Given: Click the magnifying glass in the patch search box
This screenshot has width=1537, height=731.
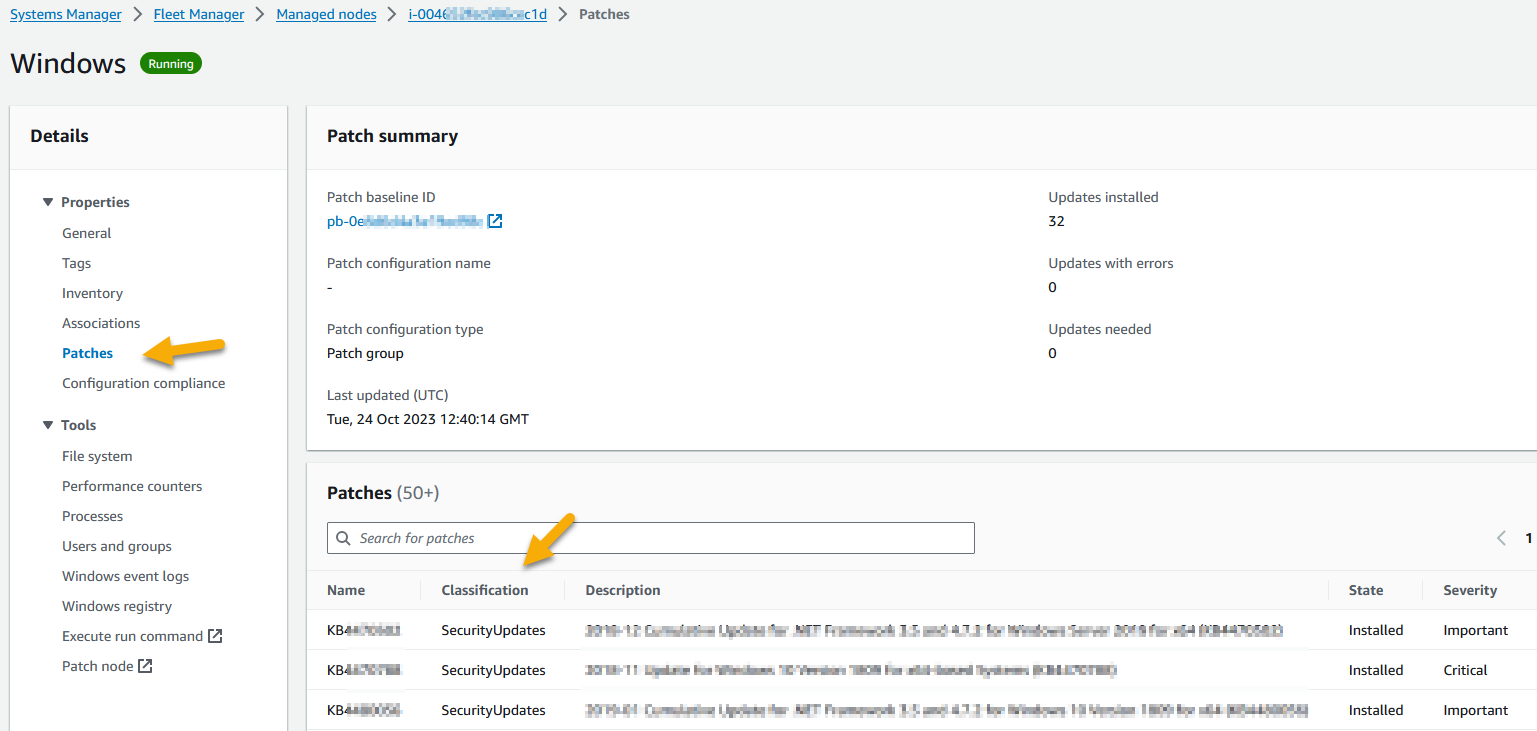Looking at the screenshot, I should tap(344, 538).
